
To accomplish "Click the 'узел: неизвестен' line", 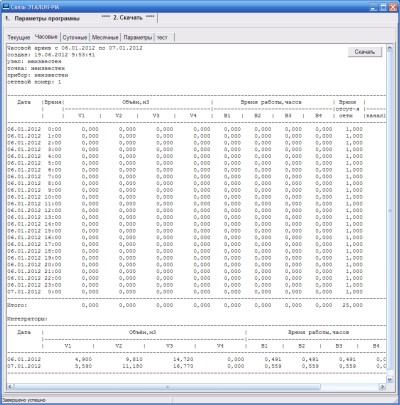I will 34,61.
